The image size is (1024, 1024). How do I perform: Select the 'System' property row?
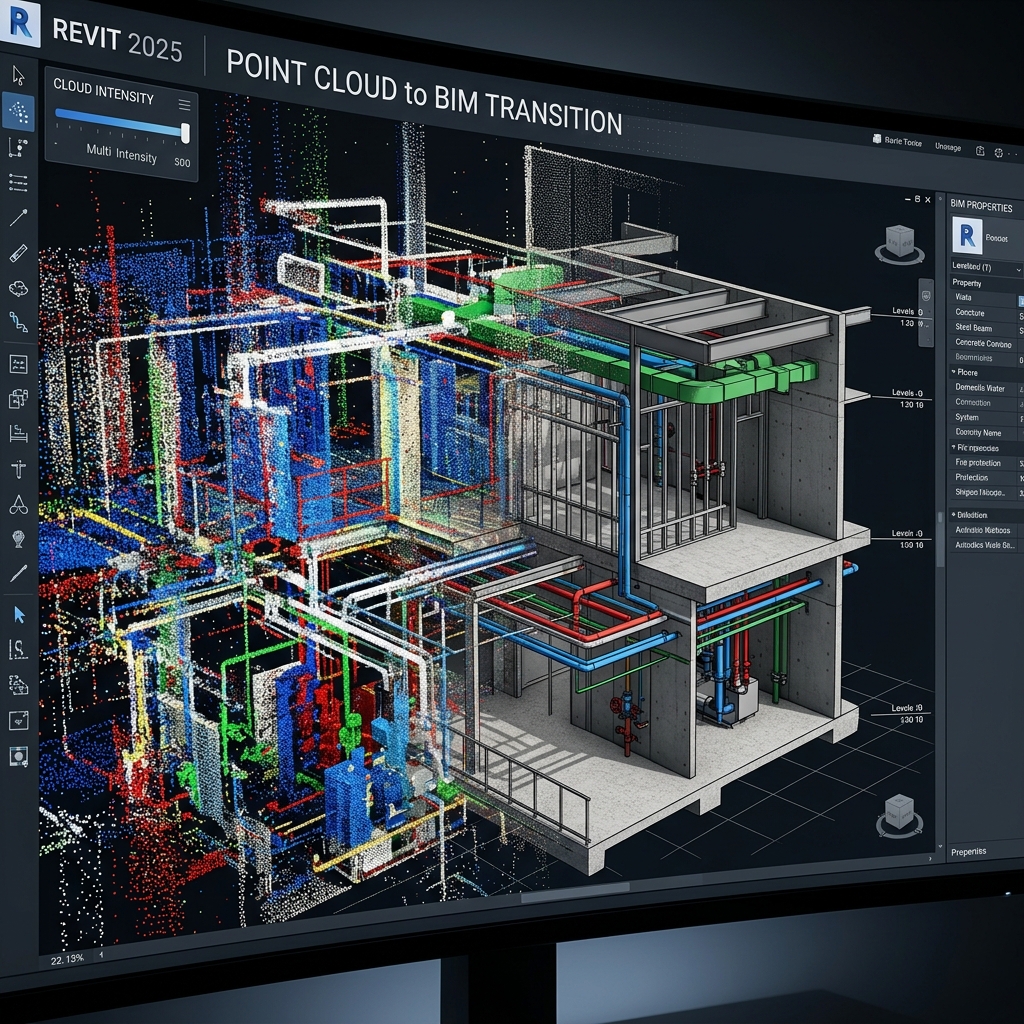(x=986, y=417)
